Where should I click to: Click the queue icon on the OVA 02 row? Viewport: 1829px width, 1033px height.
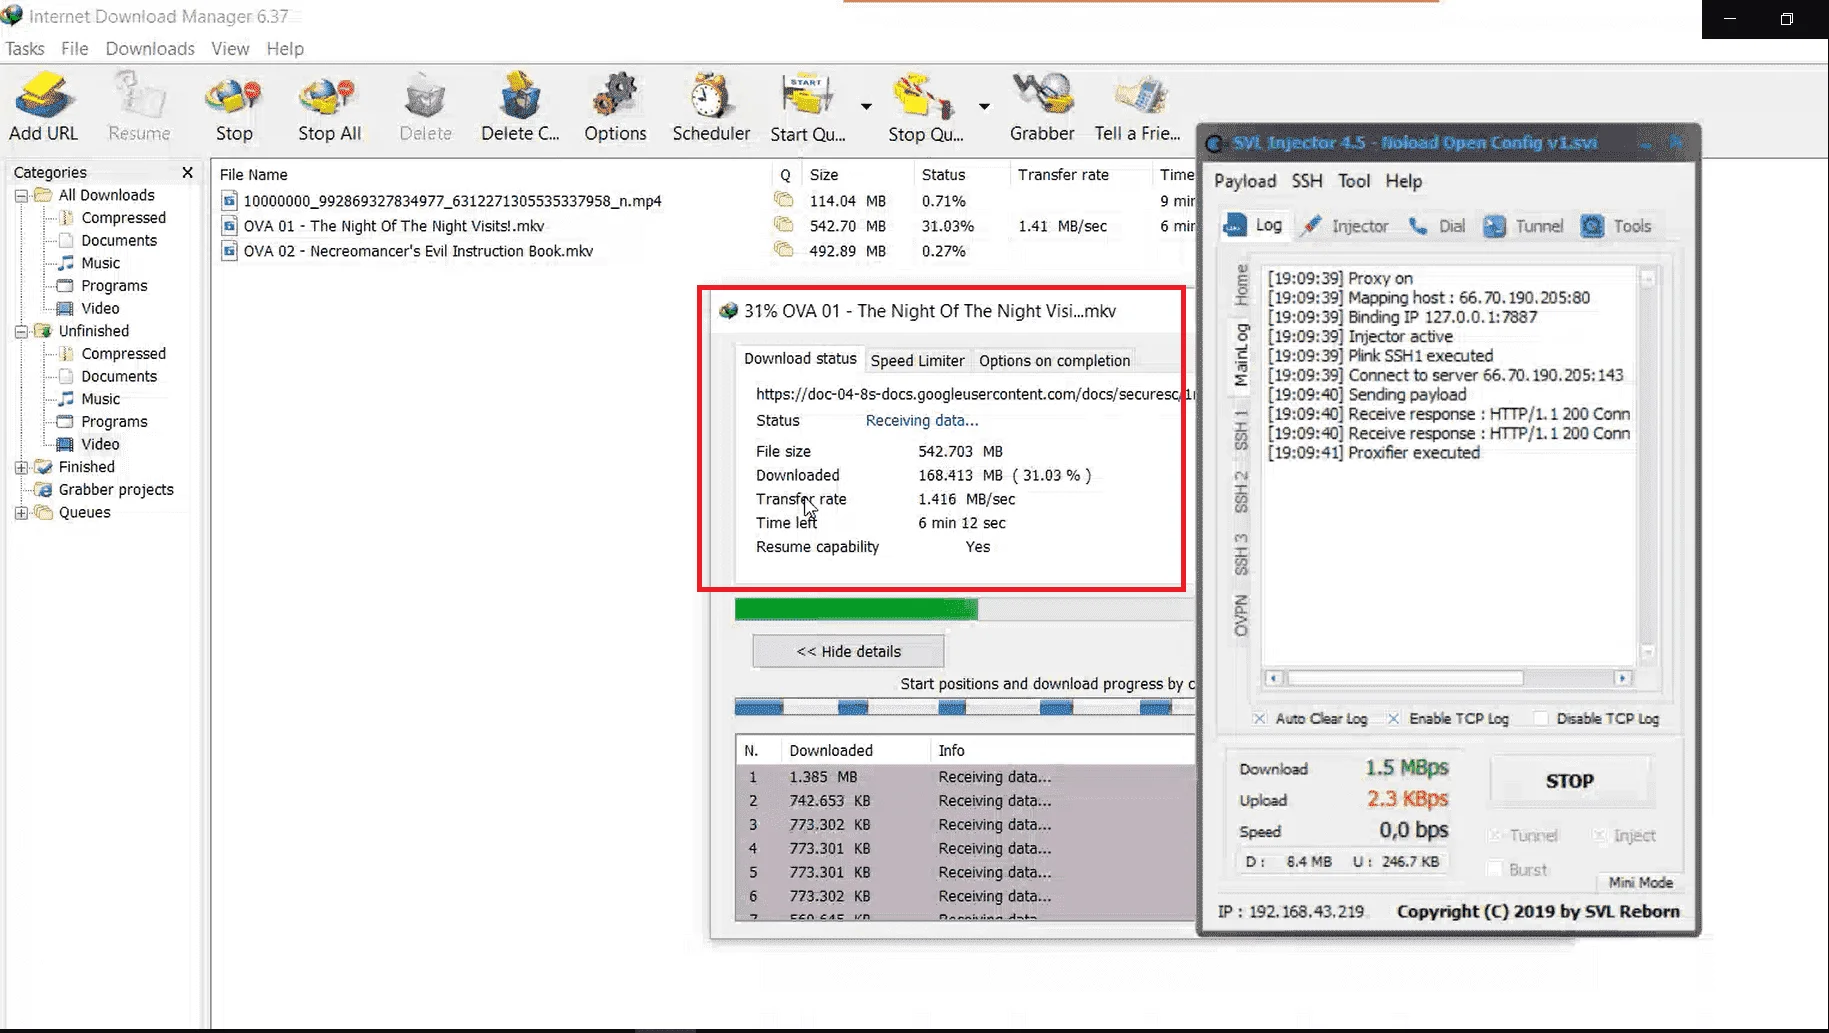783,250
